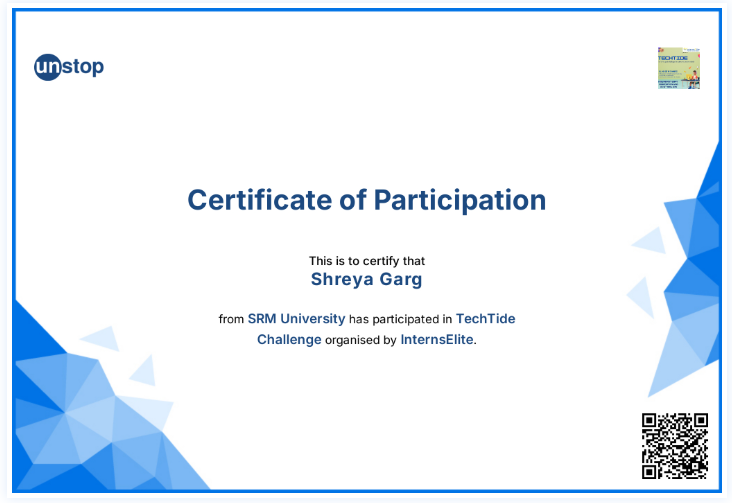Click the TechTide text

point(486,319)
